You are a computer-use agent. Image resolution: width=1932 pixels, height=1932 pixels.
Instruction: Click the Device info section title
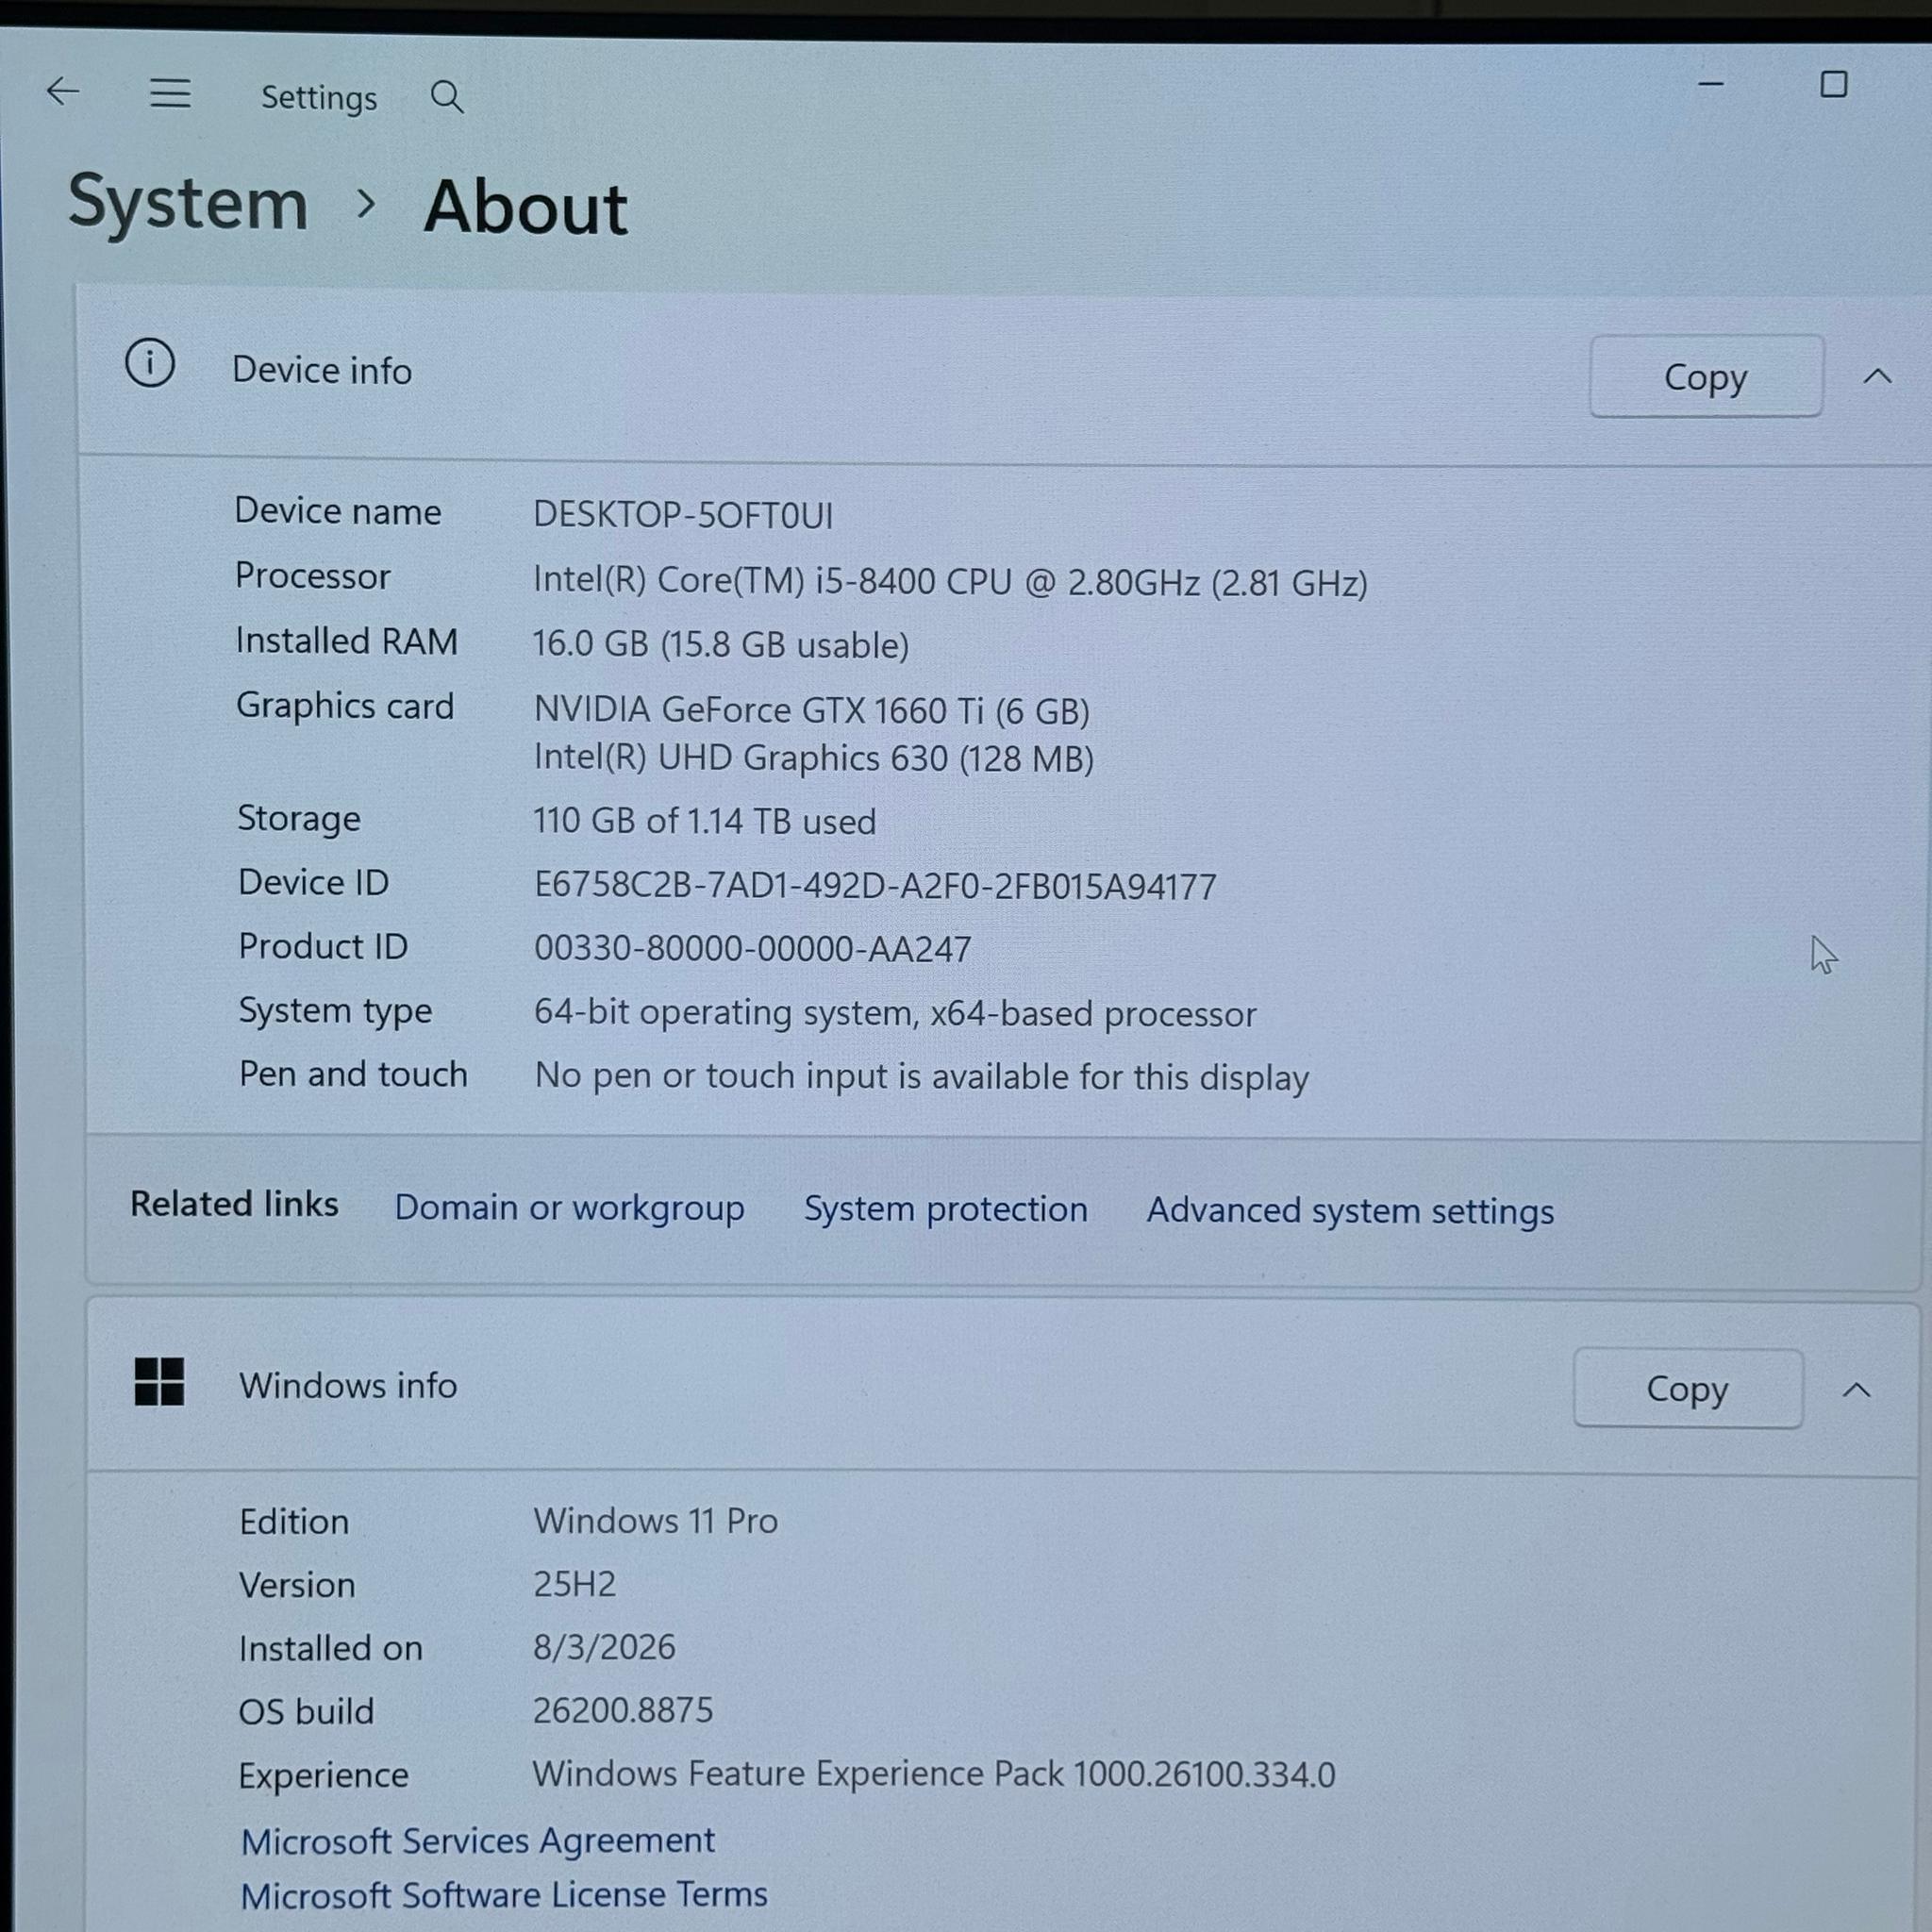(x=322, y=371)
